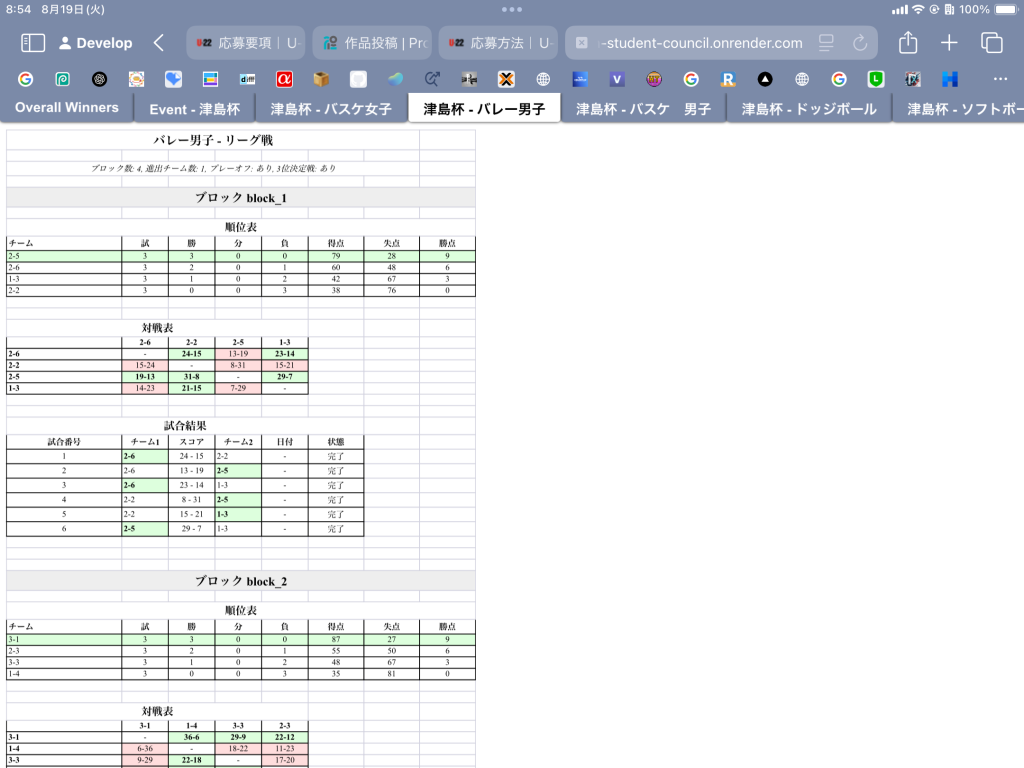
Task: Open the red alpha bookmark icon
Action: click(284, 79)
